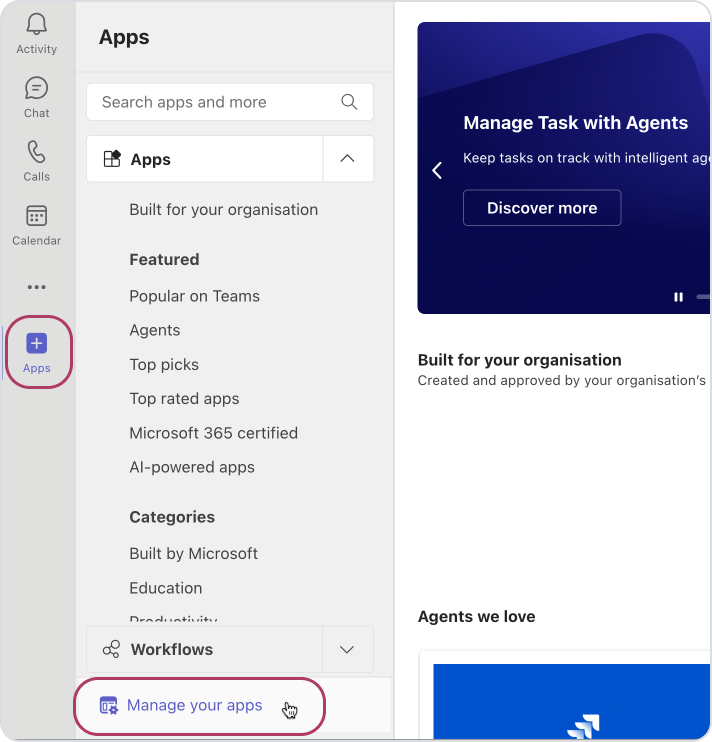Pause the banner carousel
Image resolution: width=712 pixels, height=742 pixels.
(678, 297)
